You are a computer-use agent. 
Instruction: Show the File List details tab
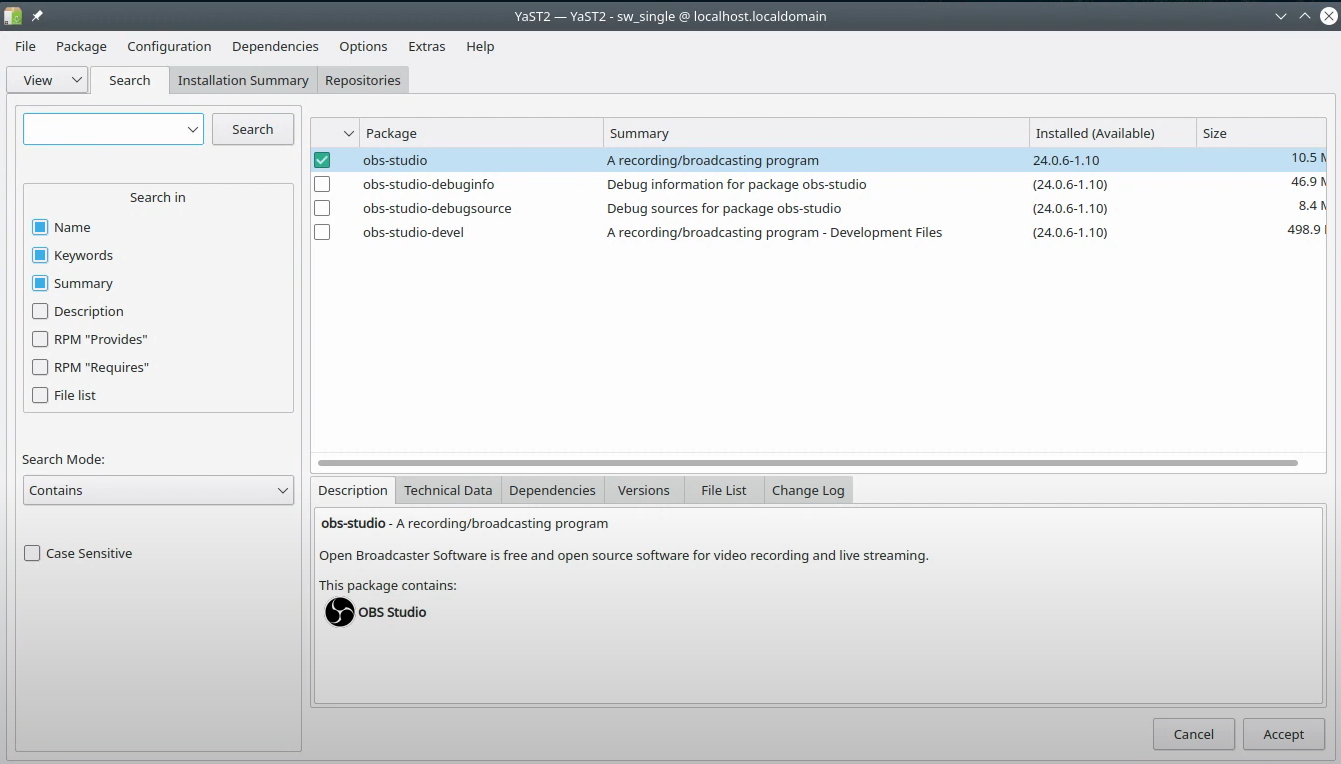724,490
